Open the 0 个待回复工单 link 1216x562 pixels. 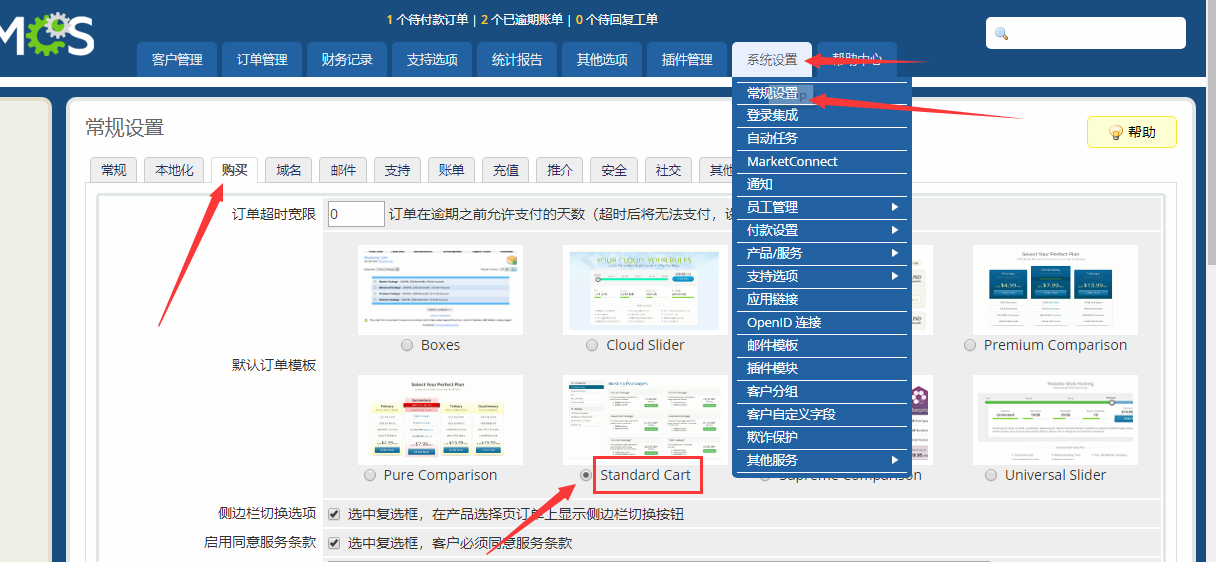(617, 19)
